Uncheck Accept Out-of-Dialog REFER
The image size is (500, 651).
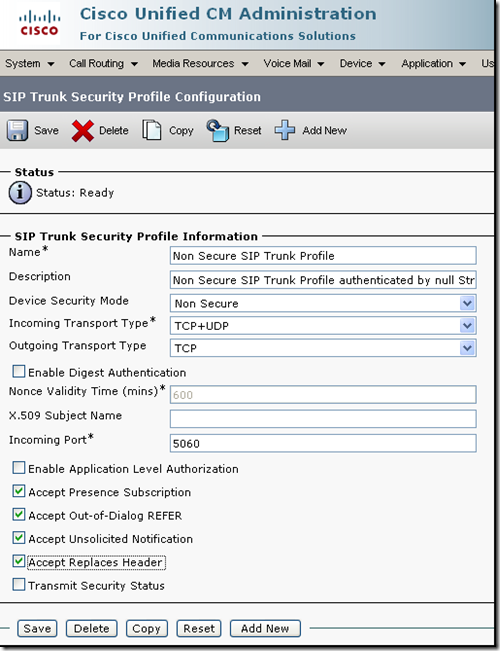[x=19, y=514]
